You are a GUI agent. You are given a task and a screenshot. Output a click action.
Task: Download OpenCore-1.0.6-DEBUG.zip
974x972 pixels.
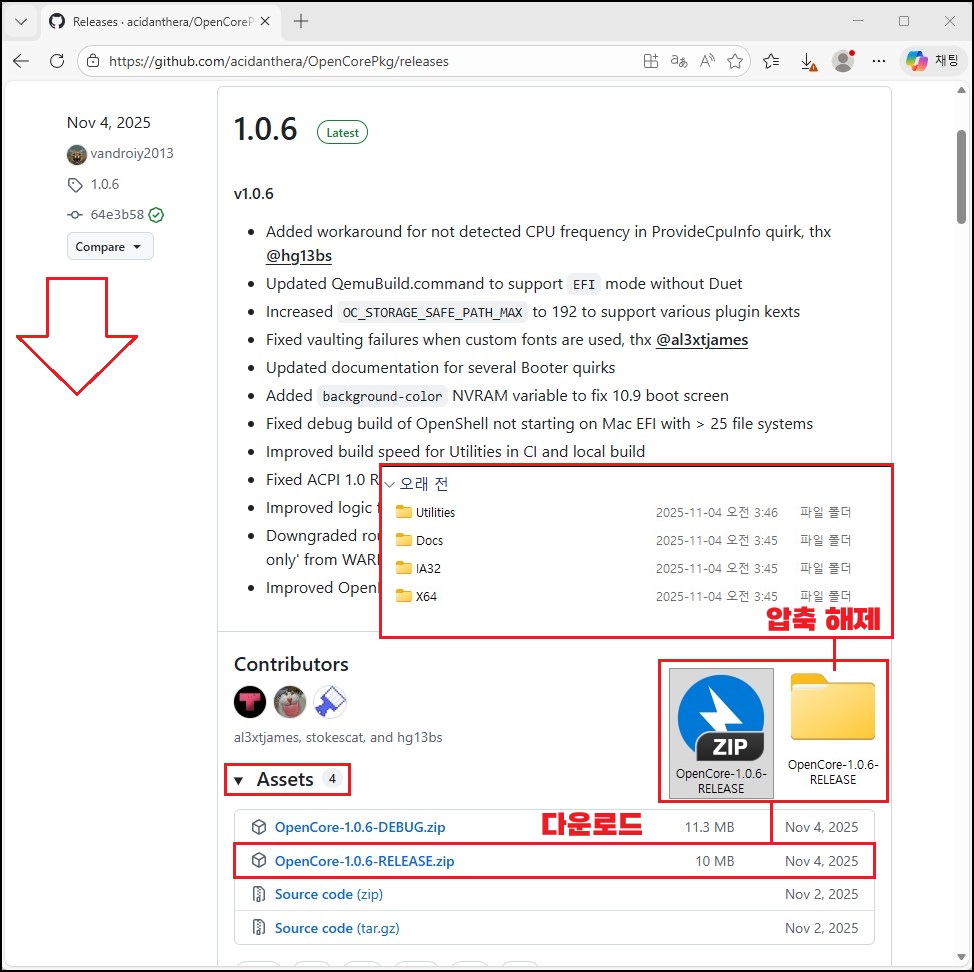pos(360,827)
